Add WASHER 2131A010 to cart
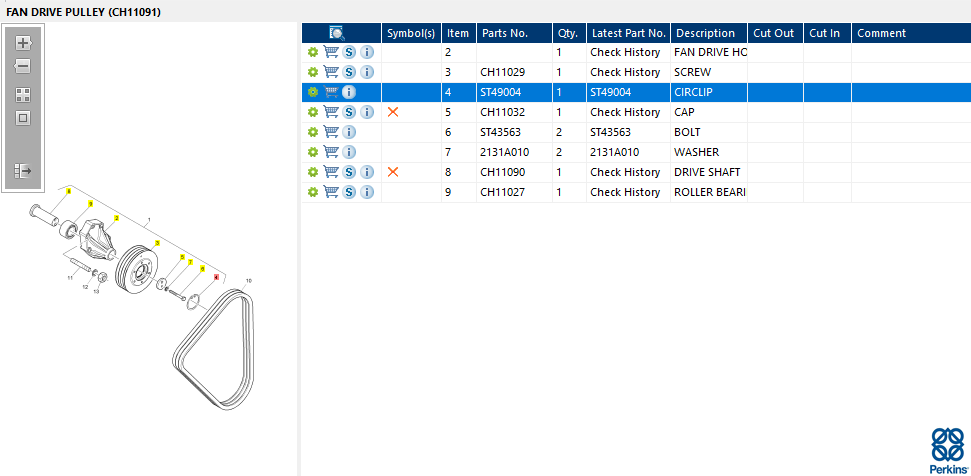The image size is (971, 476). (331, 152)
